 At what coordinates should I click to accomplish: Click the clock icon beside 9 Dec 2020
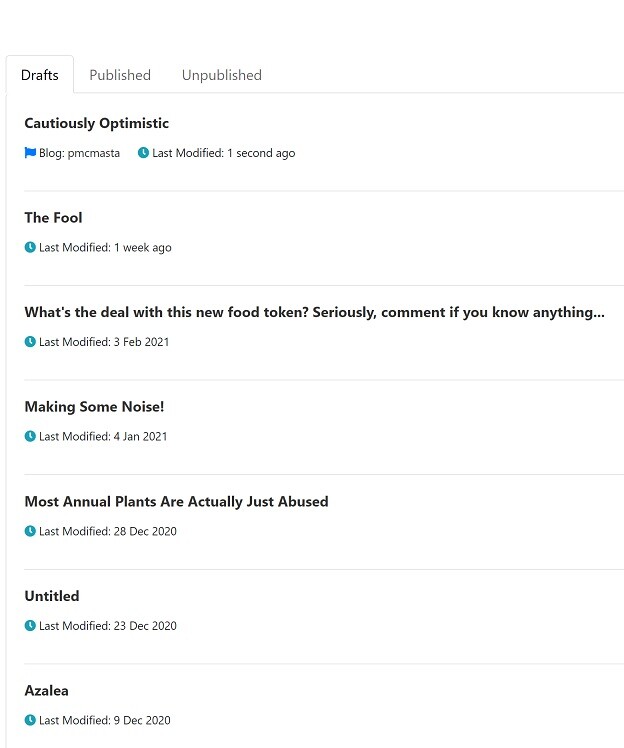click(30, 720)
